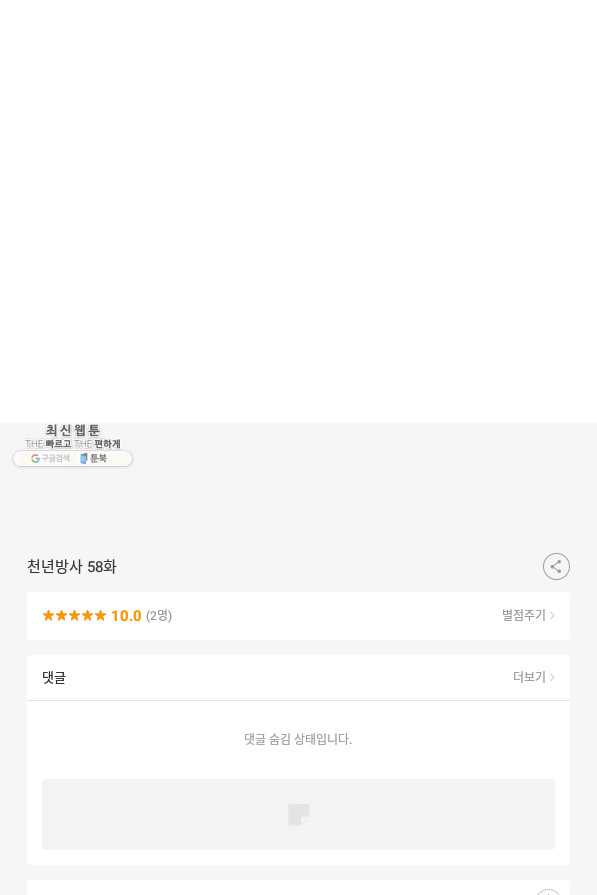The height and width of the screenshot is (895, 597).
Task: Expand comments via the 더보기 chevron
Action: (x=552, y=677)
